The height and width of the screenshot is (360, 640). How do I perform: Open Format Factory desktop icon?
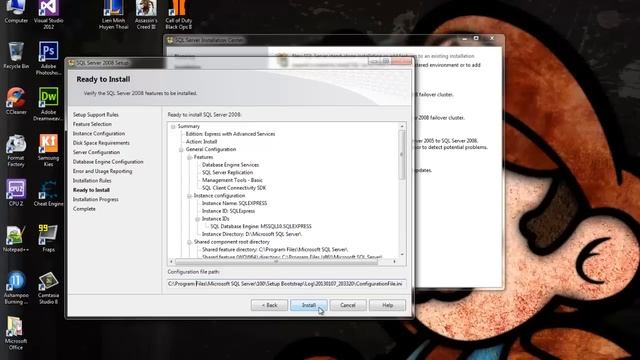pos(16,151)
